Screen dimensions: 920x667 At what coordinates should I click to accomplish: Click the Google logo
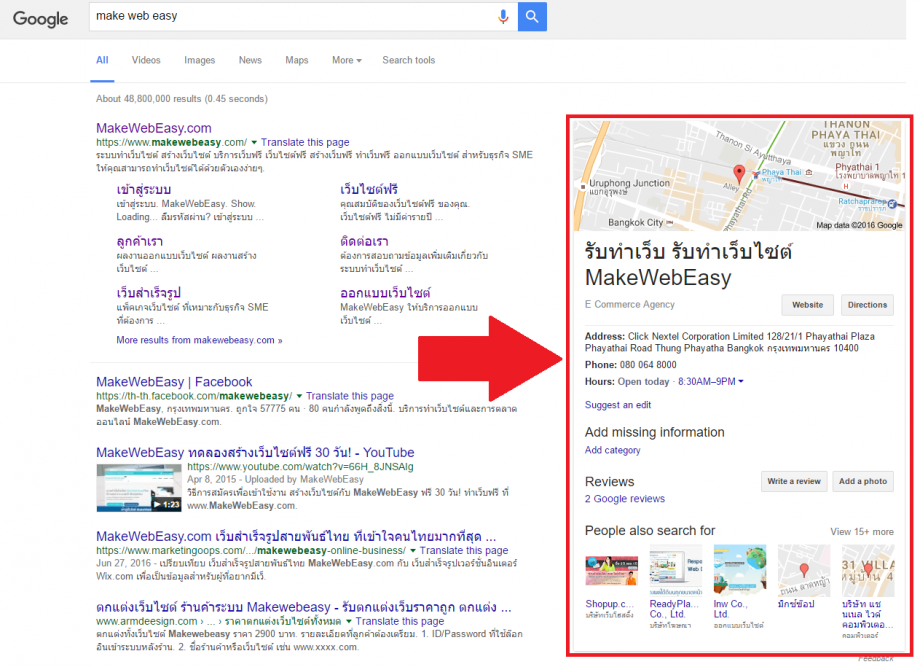click(x=39, y=18)
